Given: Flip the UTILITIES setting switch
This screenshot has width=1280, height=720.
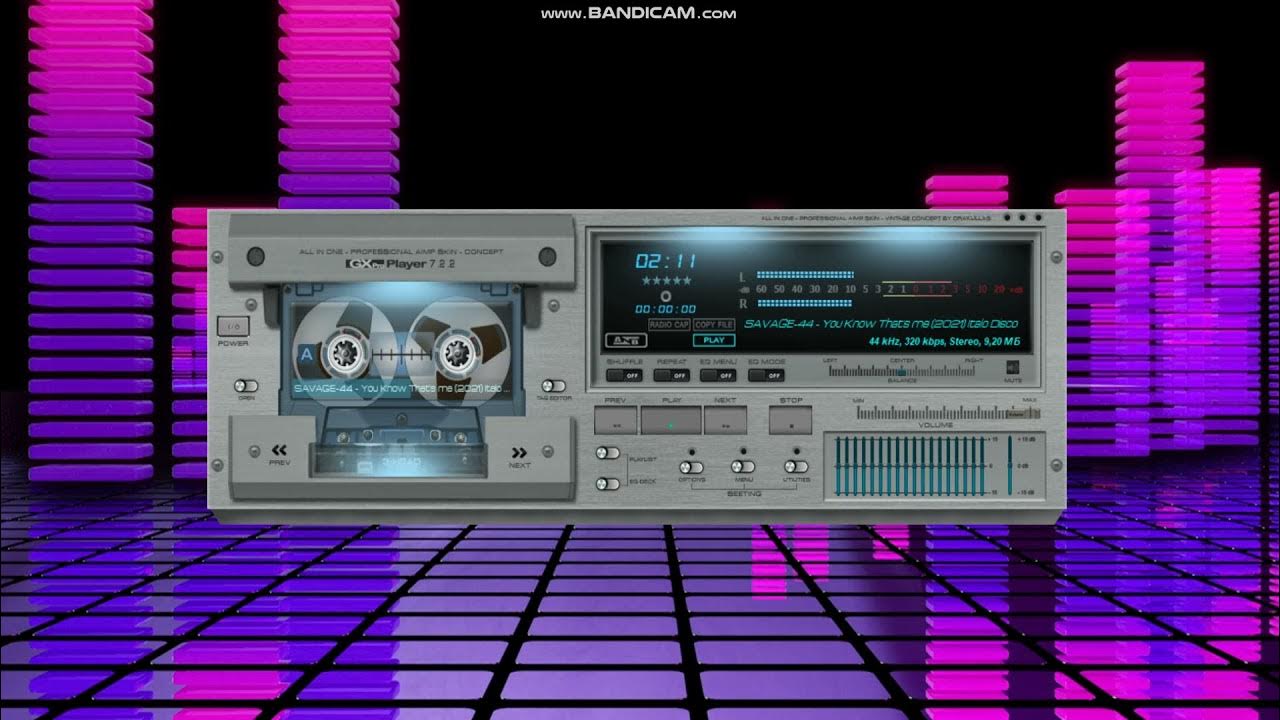Looking at the screenshot, I should 796,467.
